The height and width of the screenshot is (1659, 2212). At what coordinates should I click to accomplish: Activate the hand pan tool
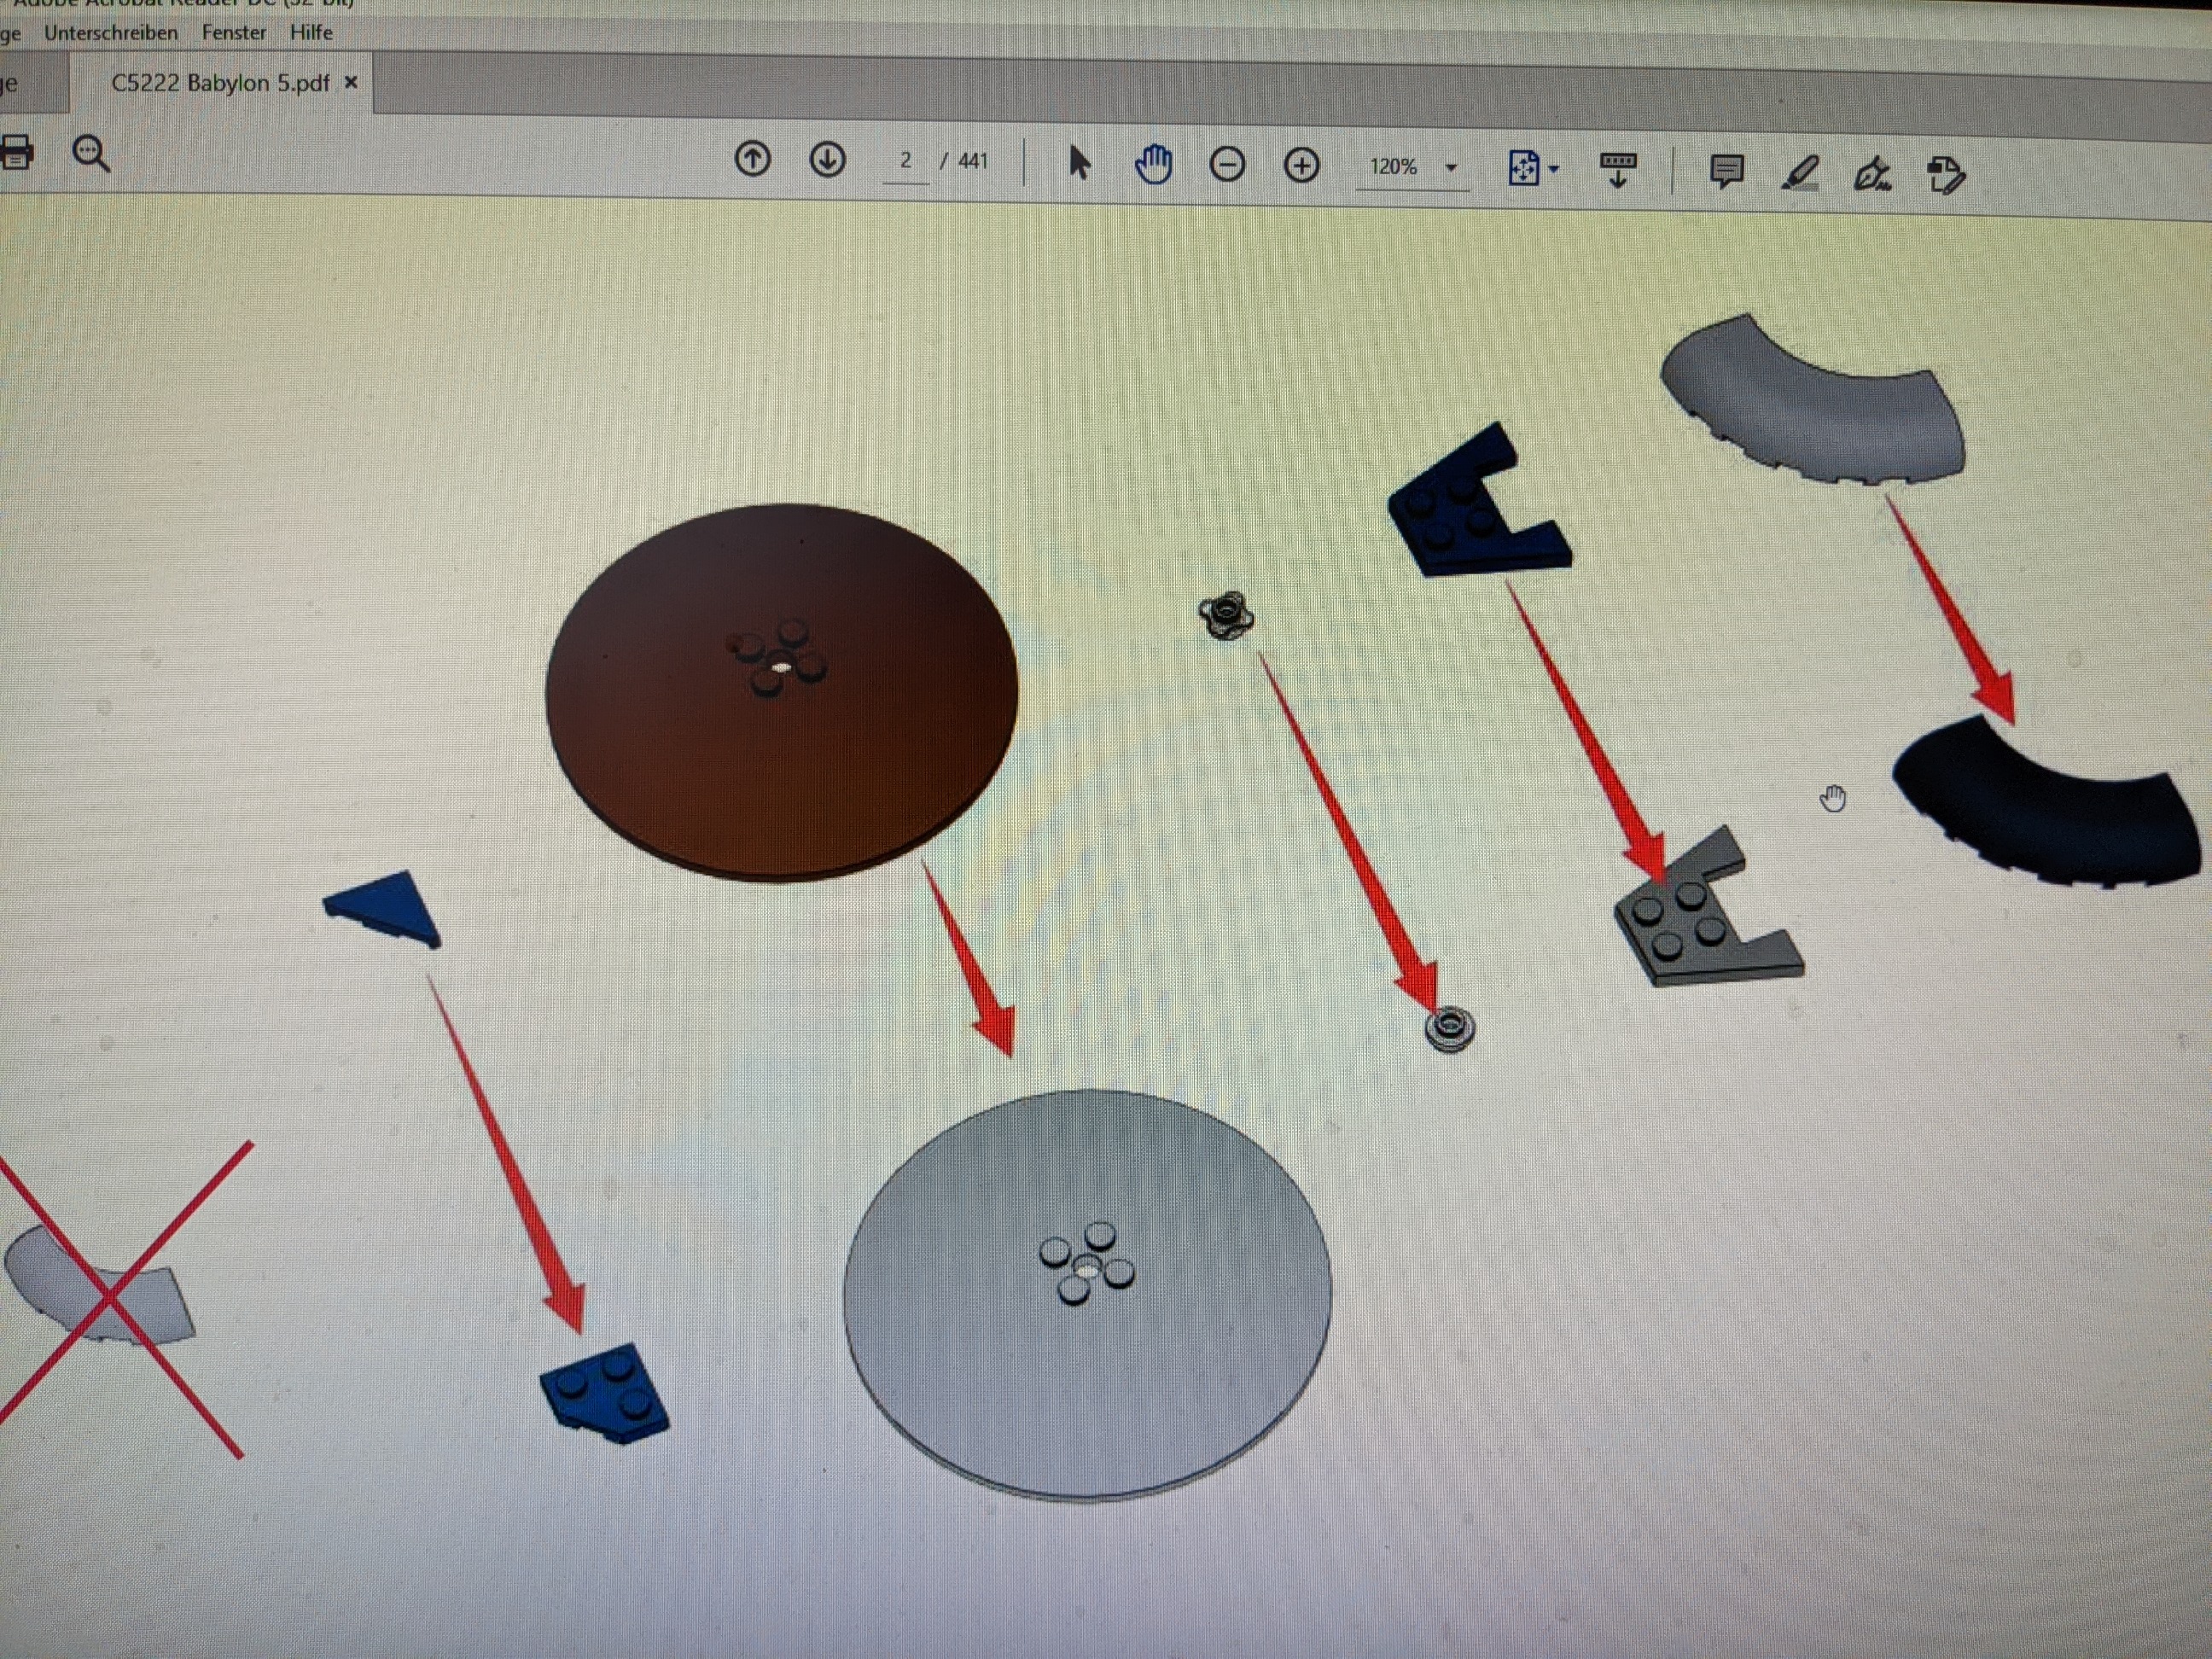1153,163
